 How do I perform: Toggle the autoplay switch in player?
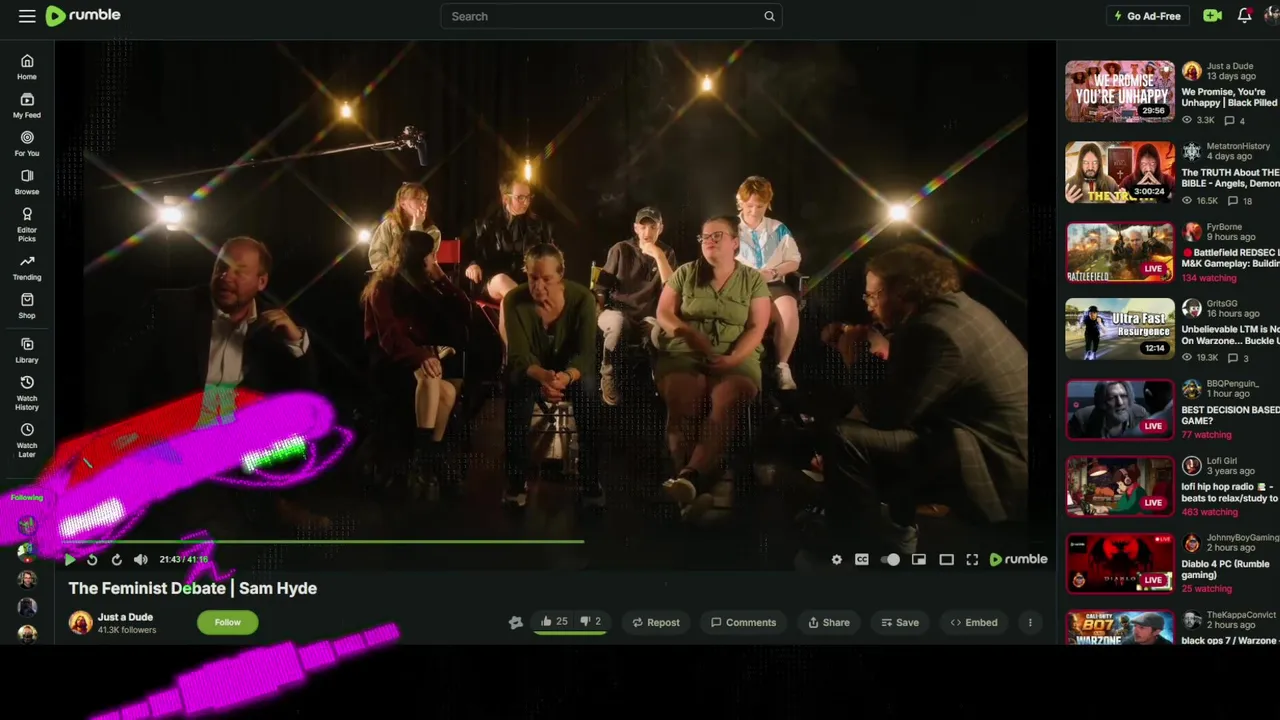pos(890,560)
